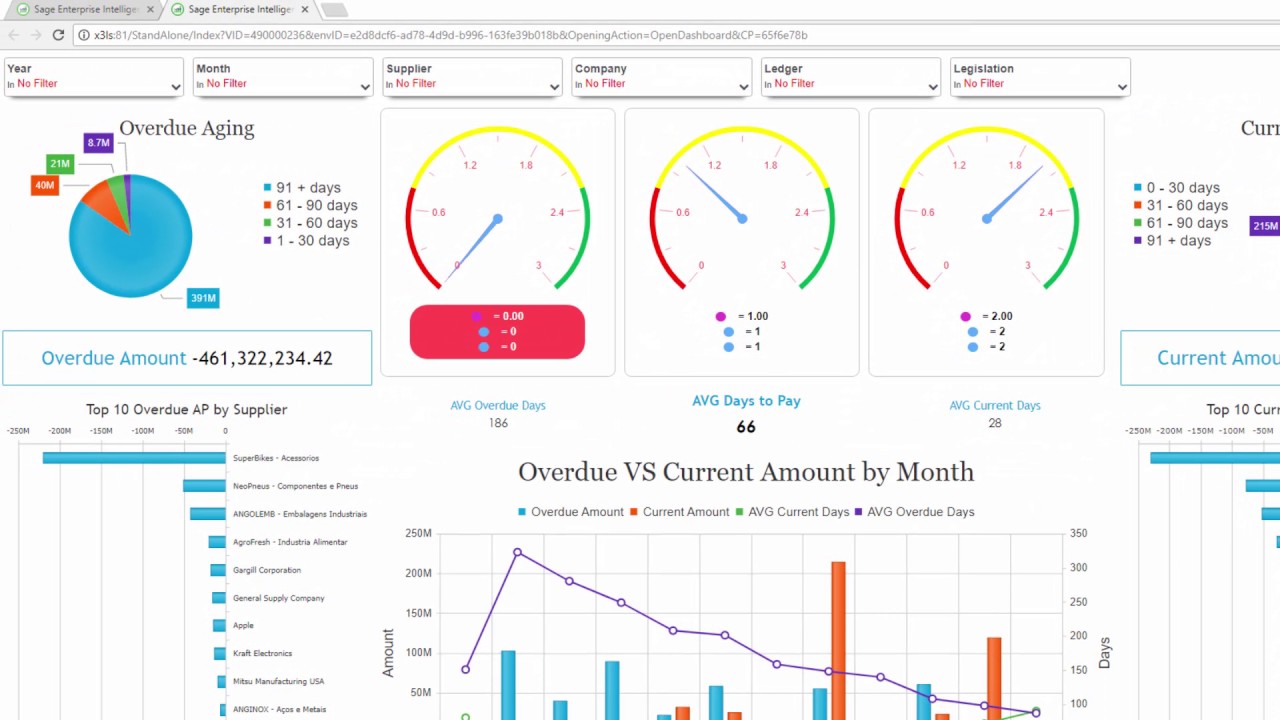Click the ANGINOX - Aços e Metais label
The height and width of the screenshot is (720, 1280).
pos(280,709)
